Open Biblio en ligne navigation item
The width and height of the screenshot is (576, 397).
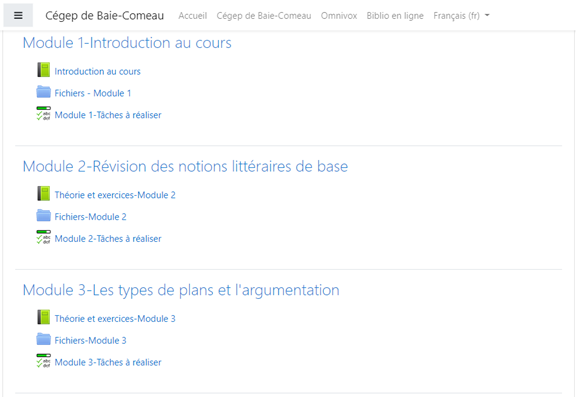coord(395,16)
